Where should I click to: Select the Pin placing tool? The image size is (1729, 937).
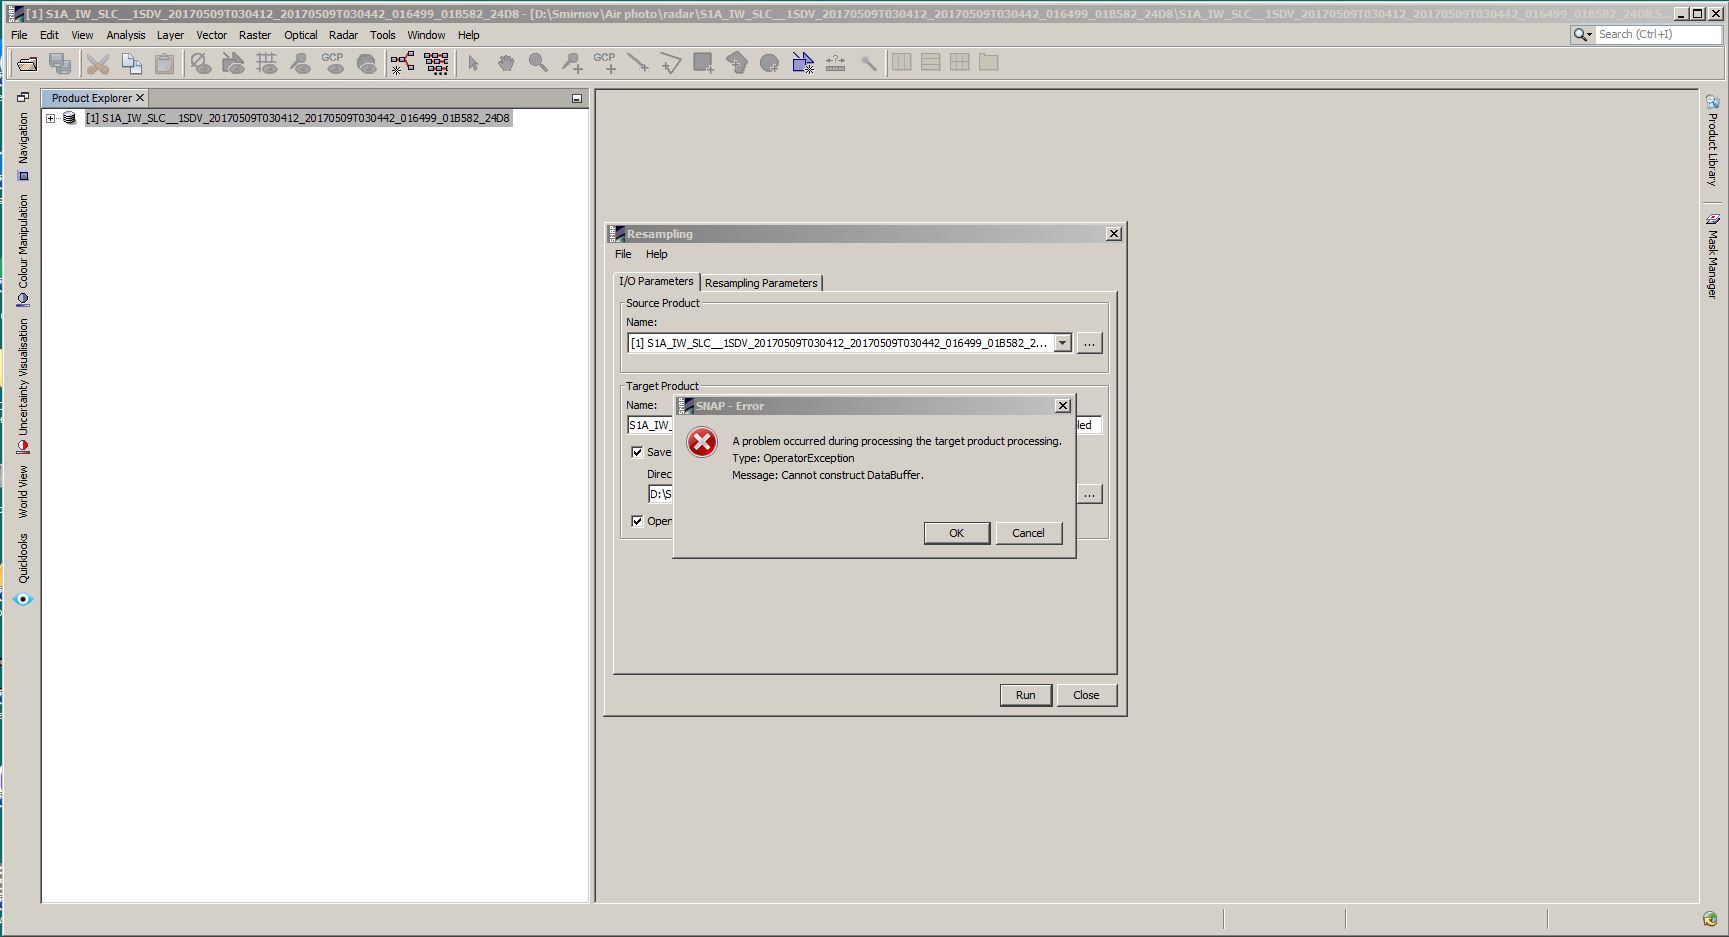coord(572,63)
